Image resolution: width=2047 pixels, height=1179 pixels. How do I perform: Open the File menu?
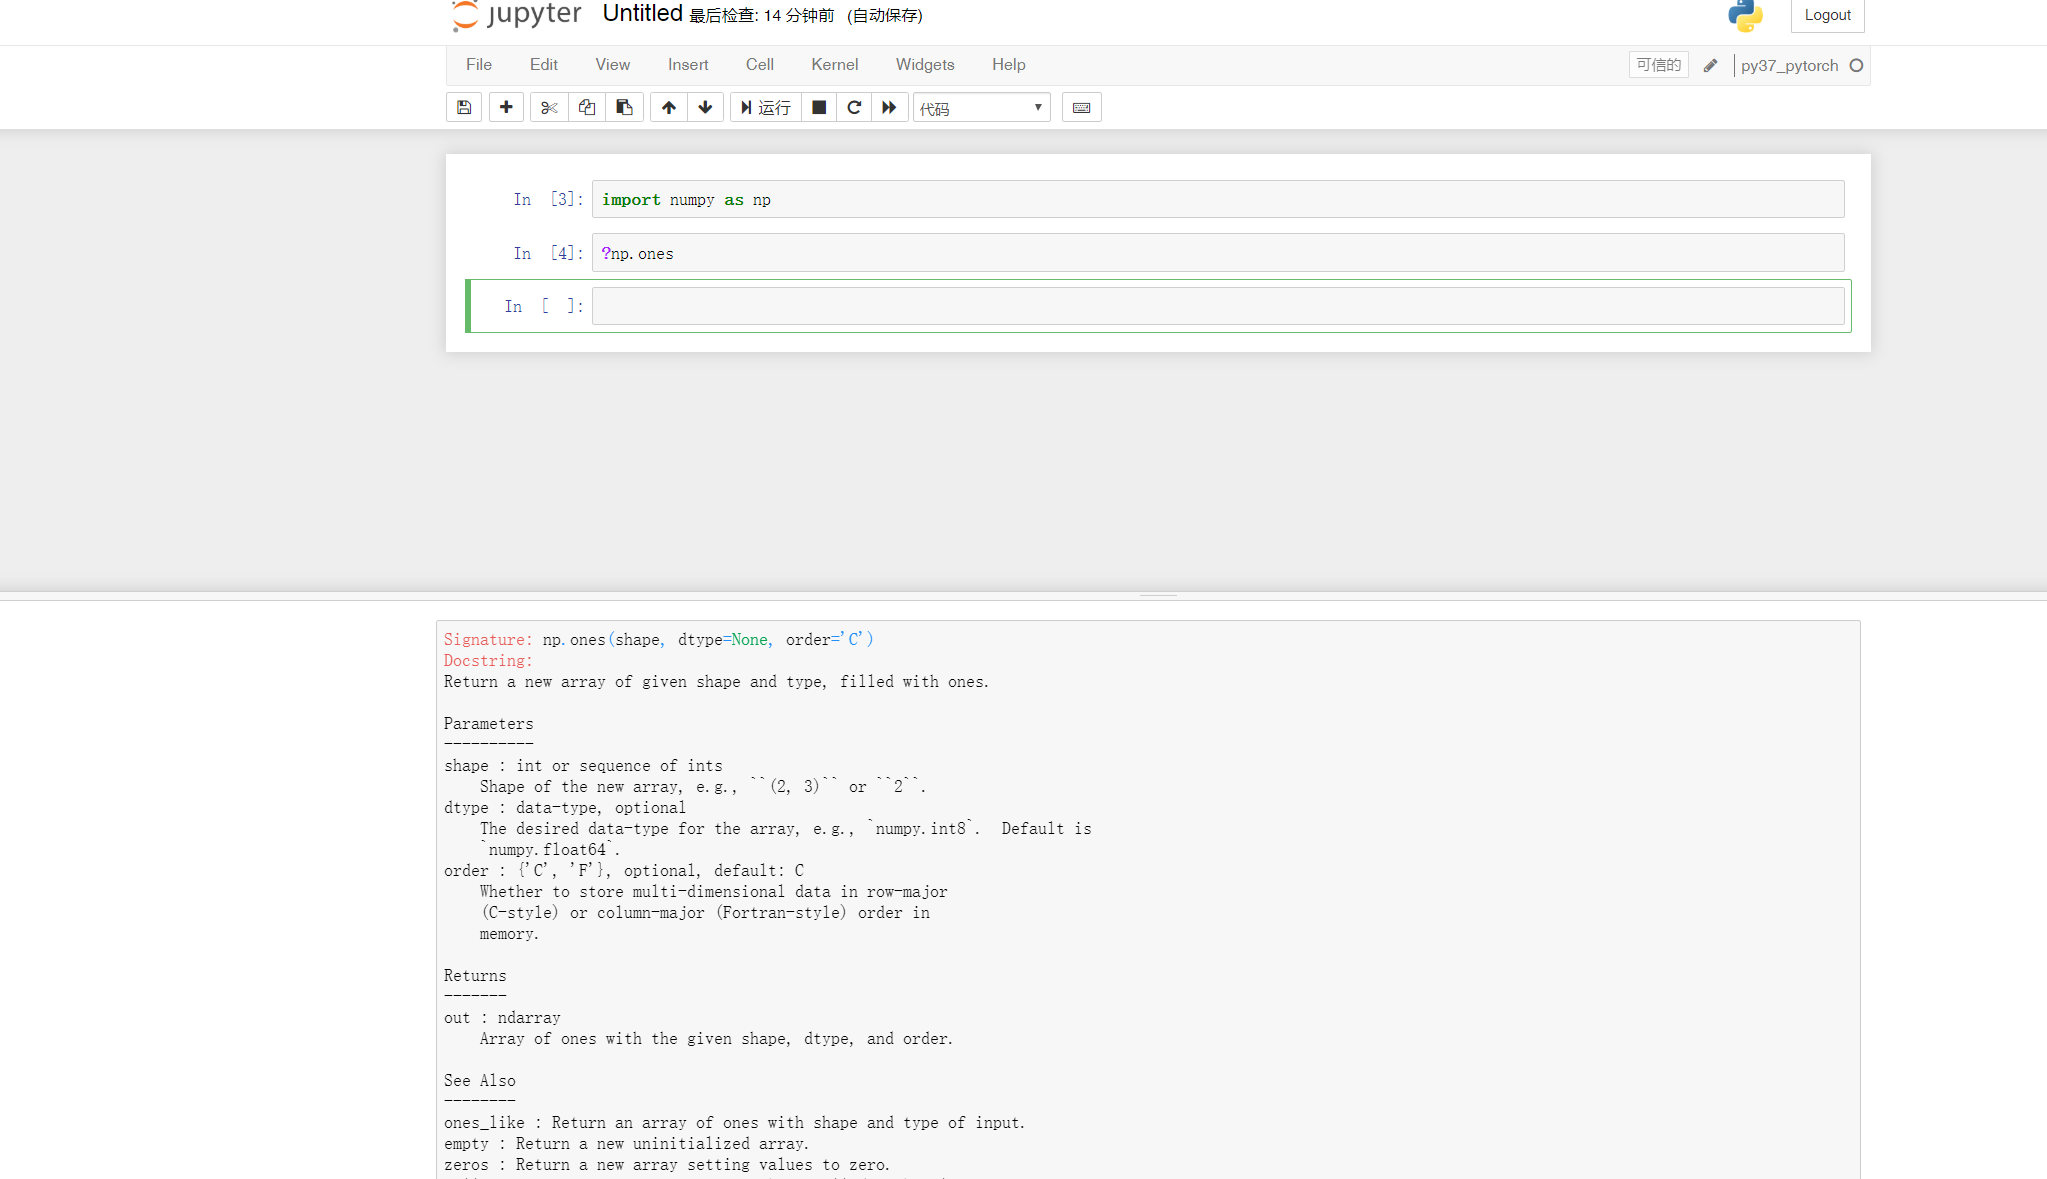[x=478, y=64]
